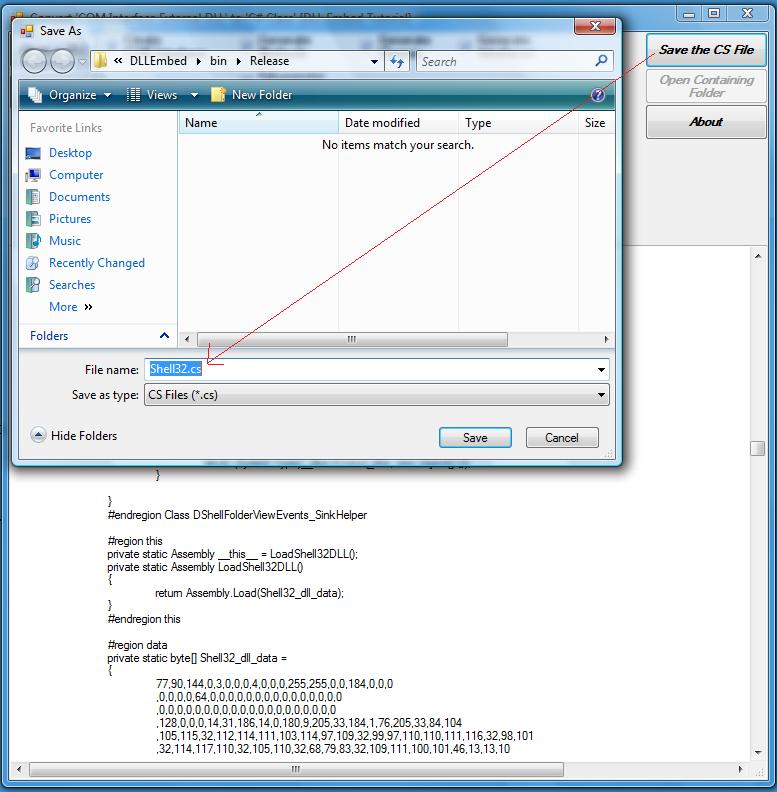Click the folder icon in the address bar
Screen dimensions: 777x792
point(100,61)
